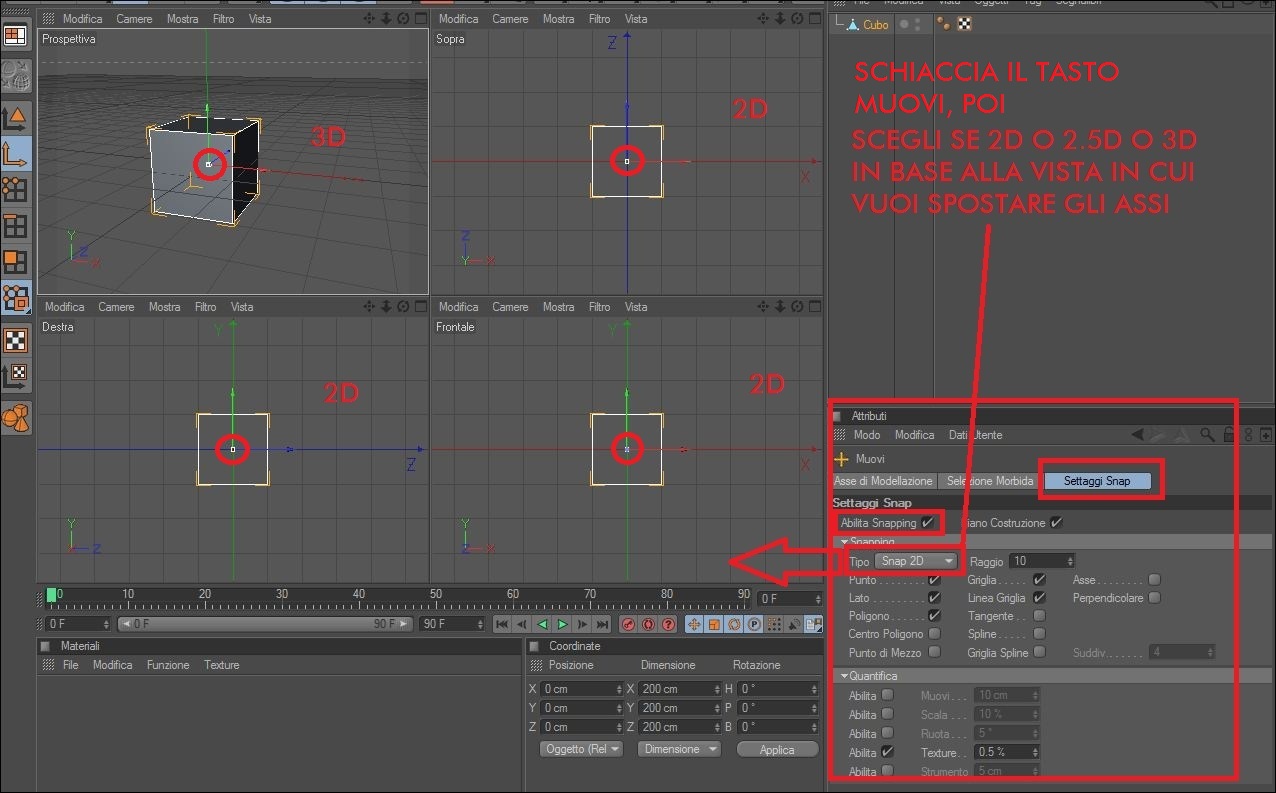Enable the Asse snapping checkbox
The height and width of the screenshot is (793, 1276).
(1154, 579)
